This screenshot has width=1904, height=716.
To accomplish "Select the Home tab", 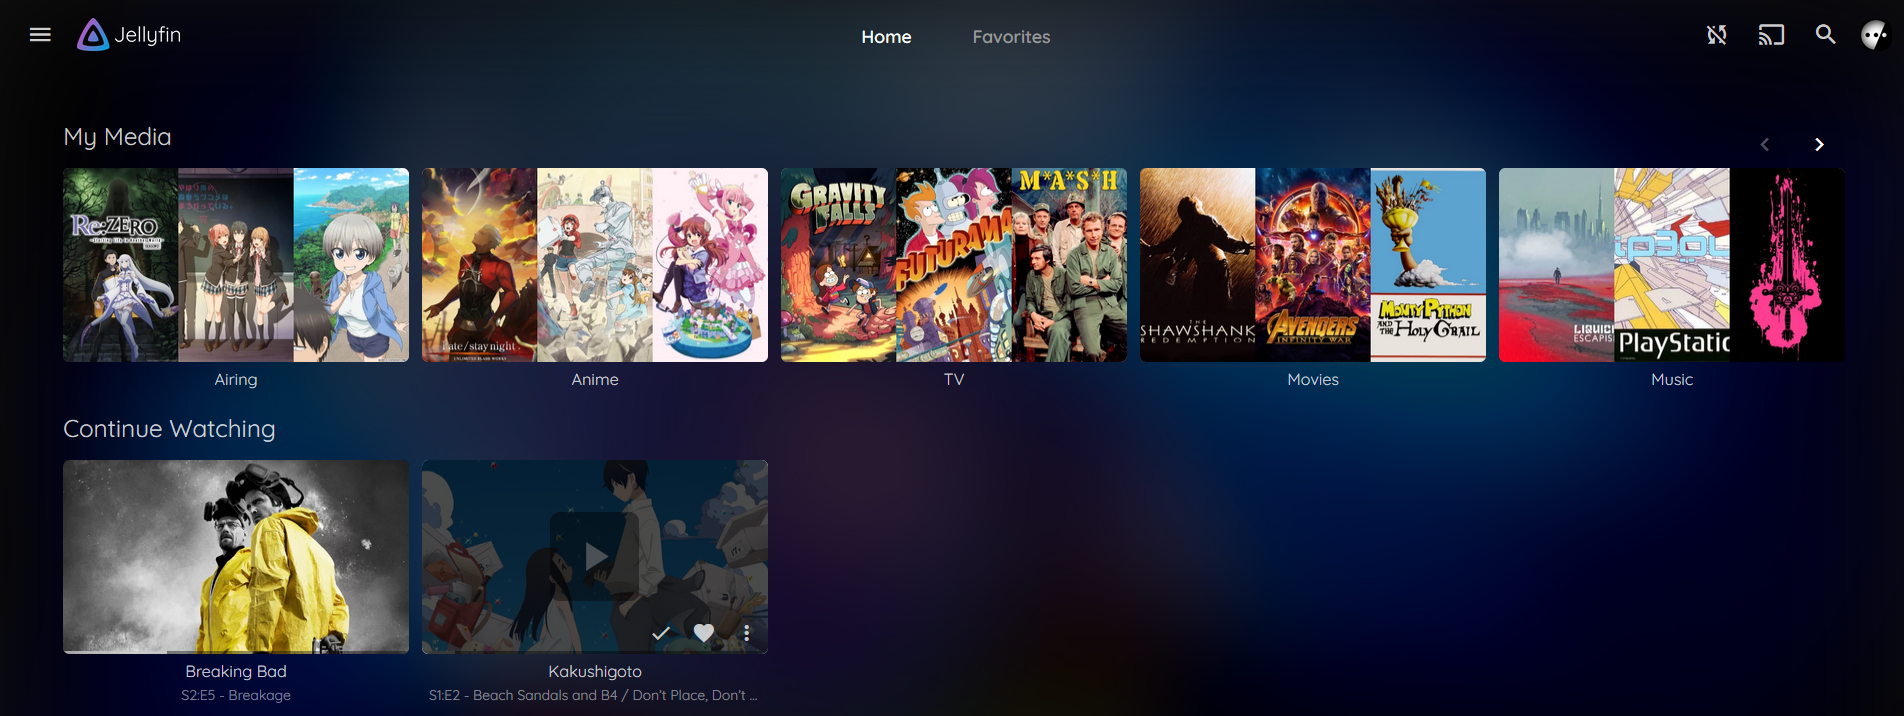I will [x=886, y=37].
